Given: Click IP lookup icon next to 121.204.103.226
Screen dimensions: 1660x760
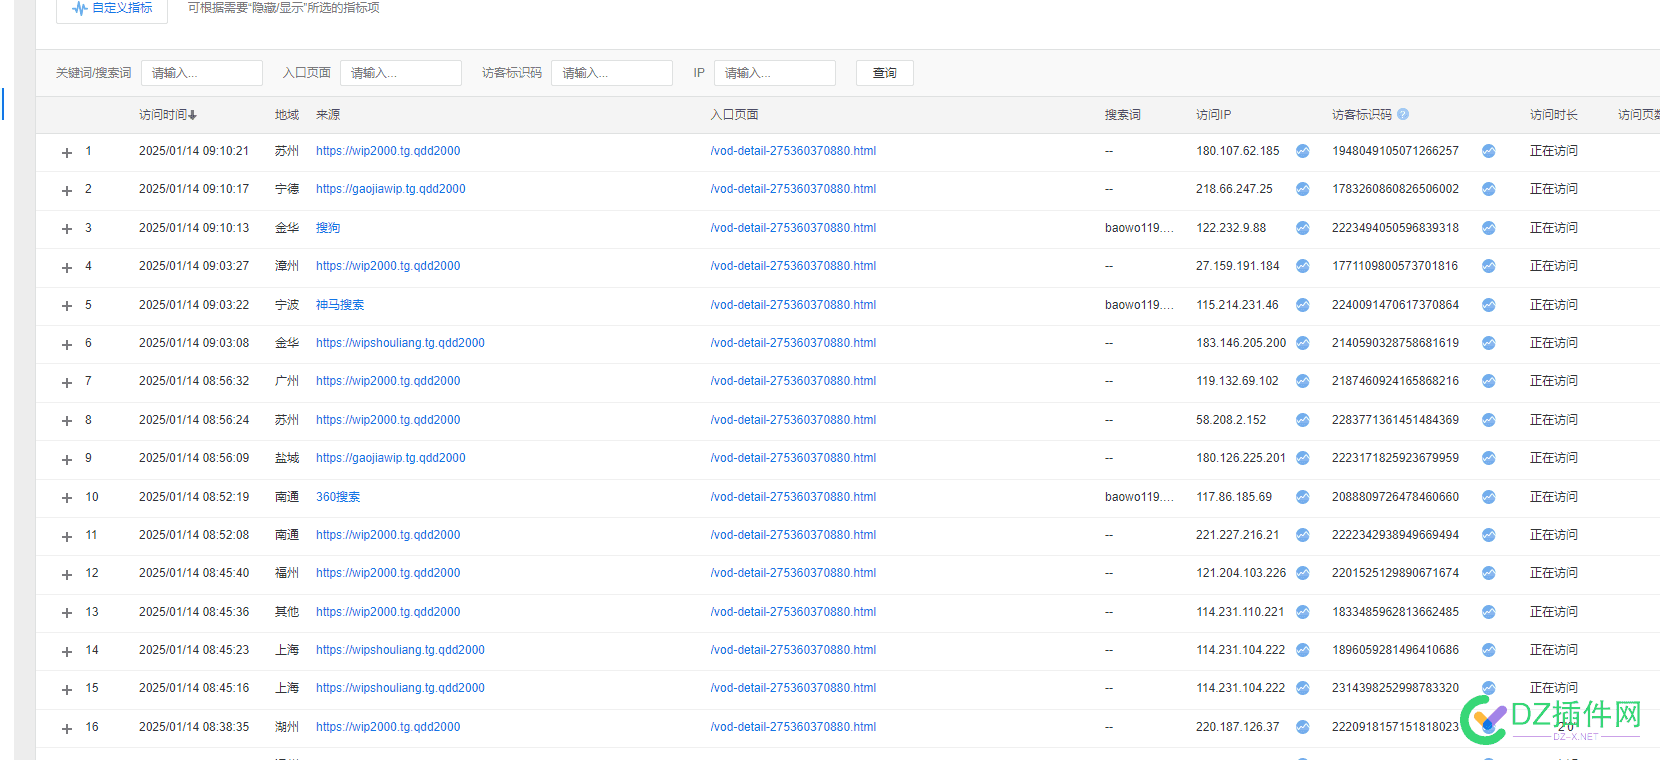Looking at the screenshot, I should coord(1303,573).
